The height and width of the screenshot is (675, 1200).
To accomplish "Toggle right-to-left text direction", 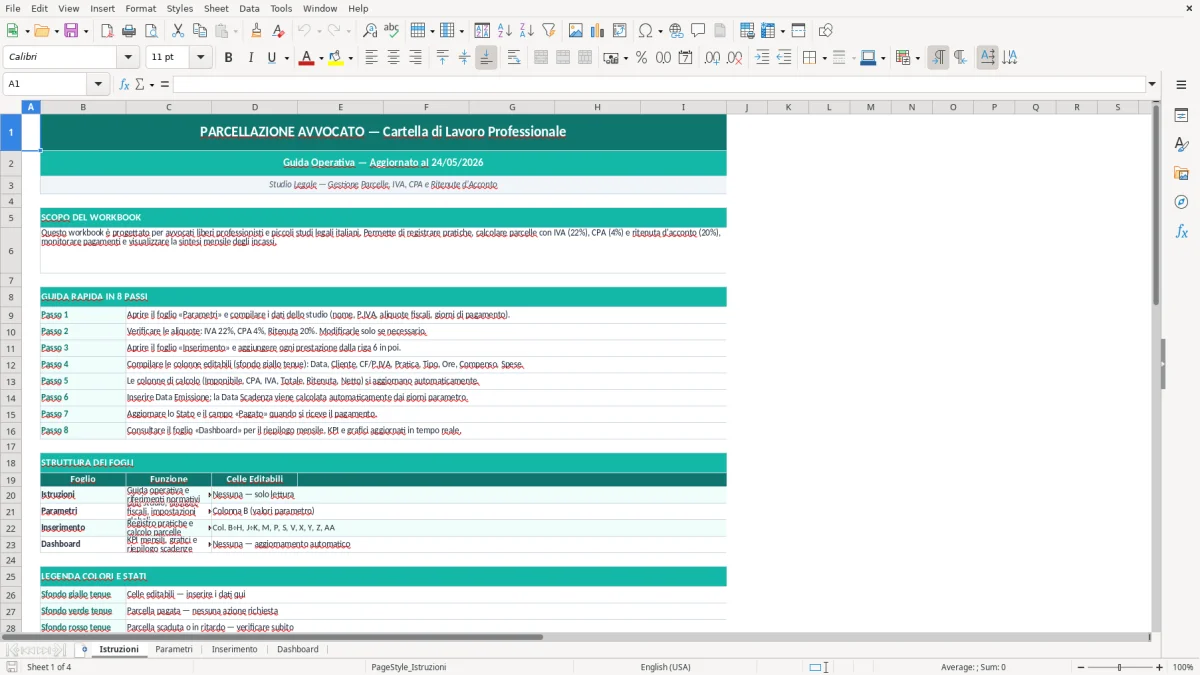I will [x=960, y=58].
